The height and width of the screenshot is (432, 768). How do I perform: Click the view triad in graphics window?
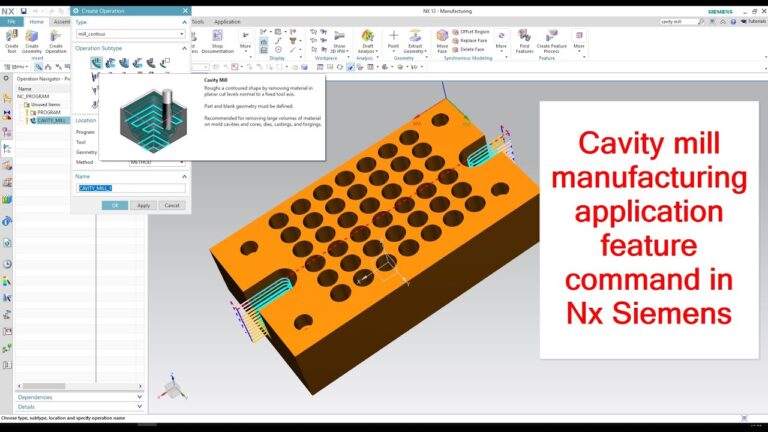click(x=172, y=388)
